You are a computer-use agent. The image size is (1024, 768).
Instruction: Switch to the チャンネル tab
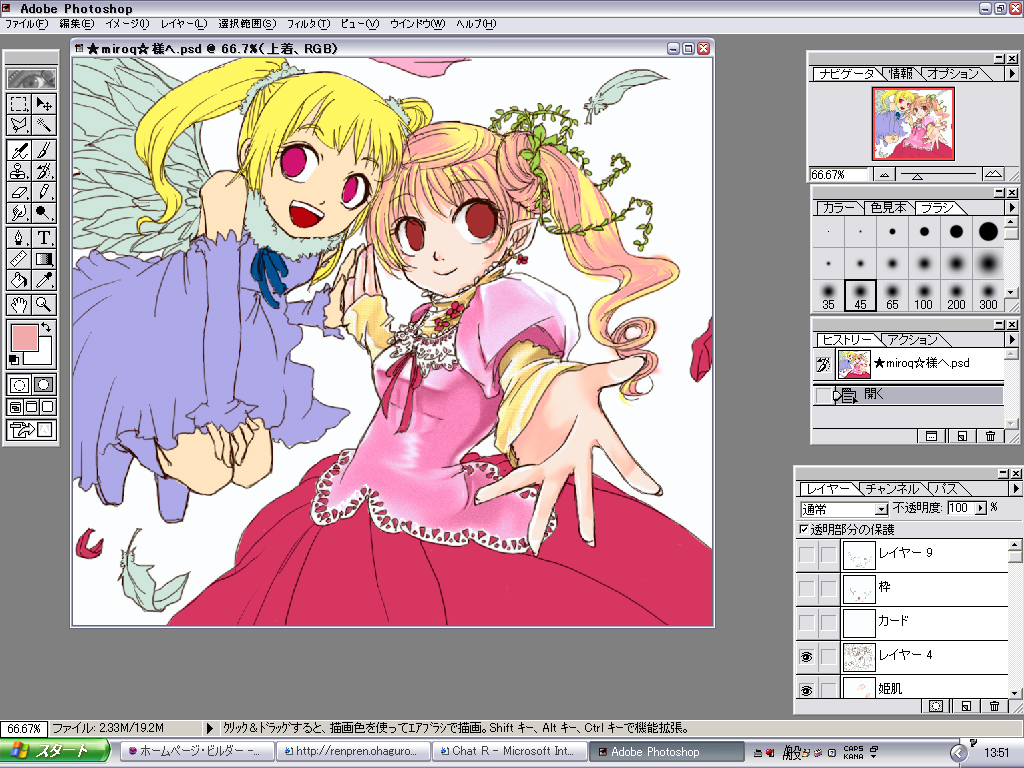coord(891,488)
